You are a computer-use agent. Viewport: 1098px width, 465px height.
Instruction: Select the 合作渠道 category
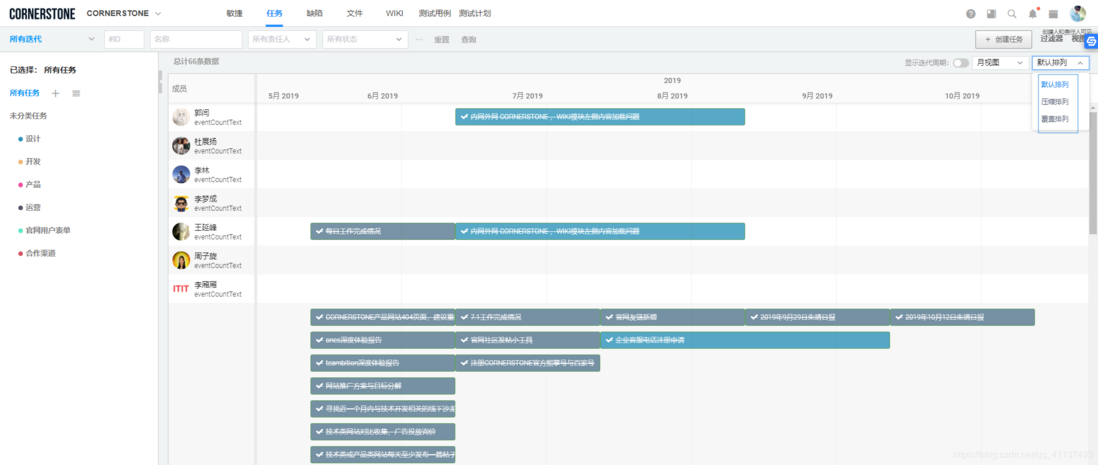[x=40, y=253]
